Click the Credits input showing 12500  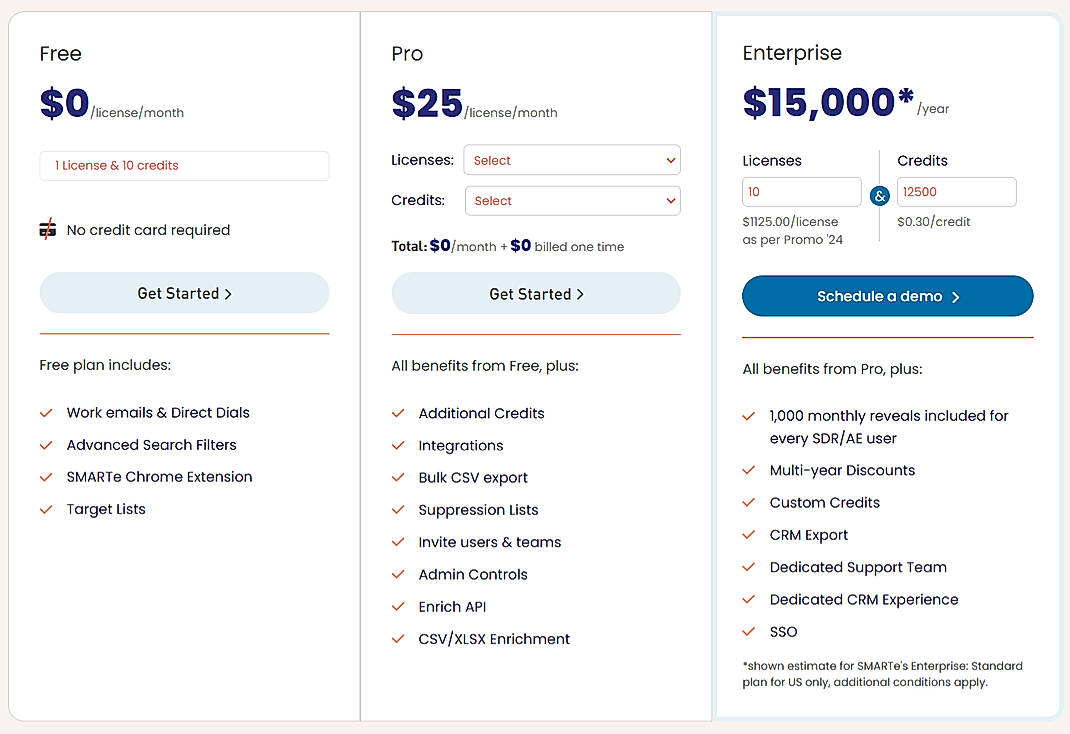click(956, 191)
